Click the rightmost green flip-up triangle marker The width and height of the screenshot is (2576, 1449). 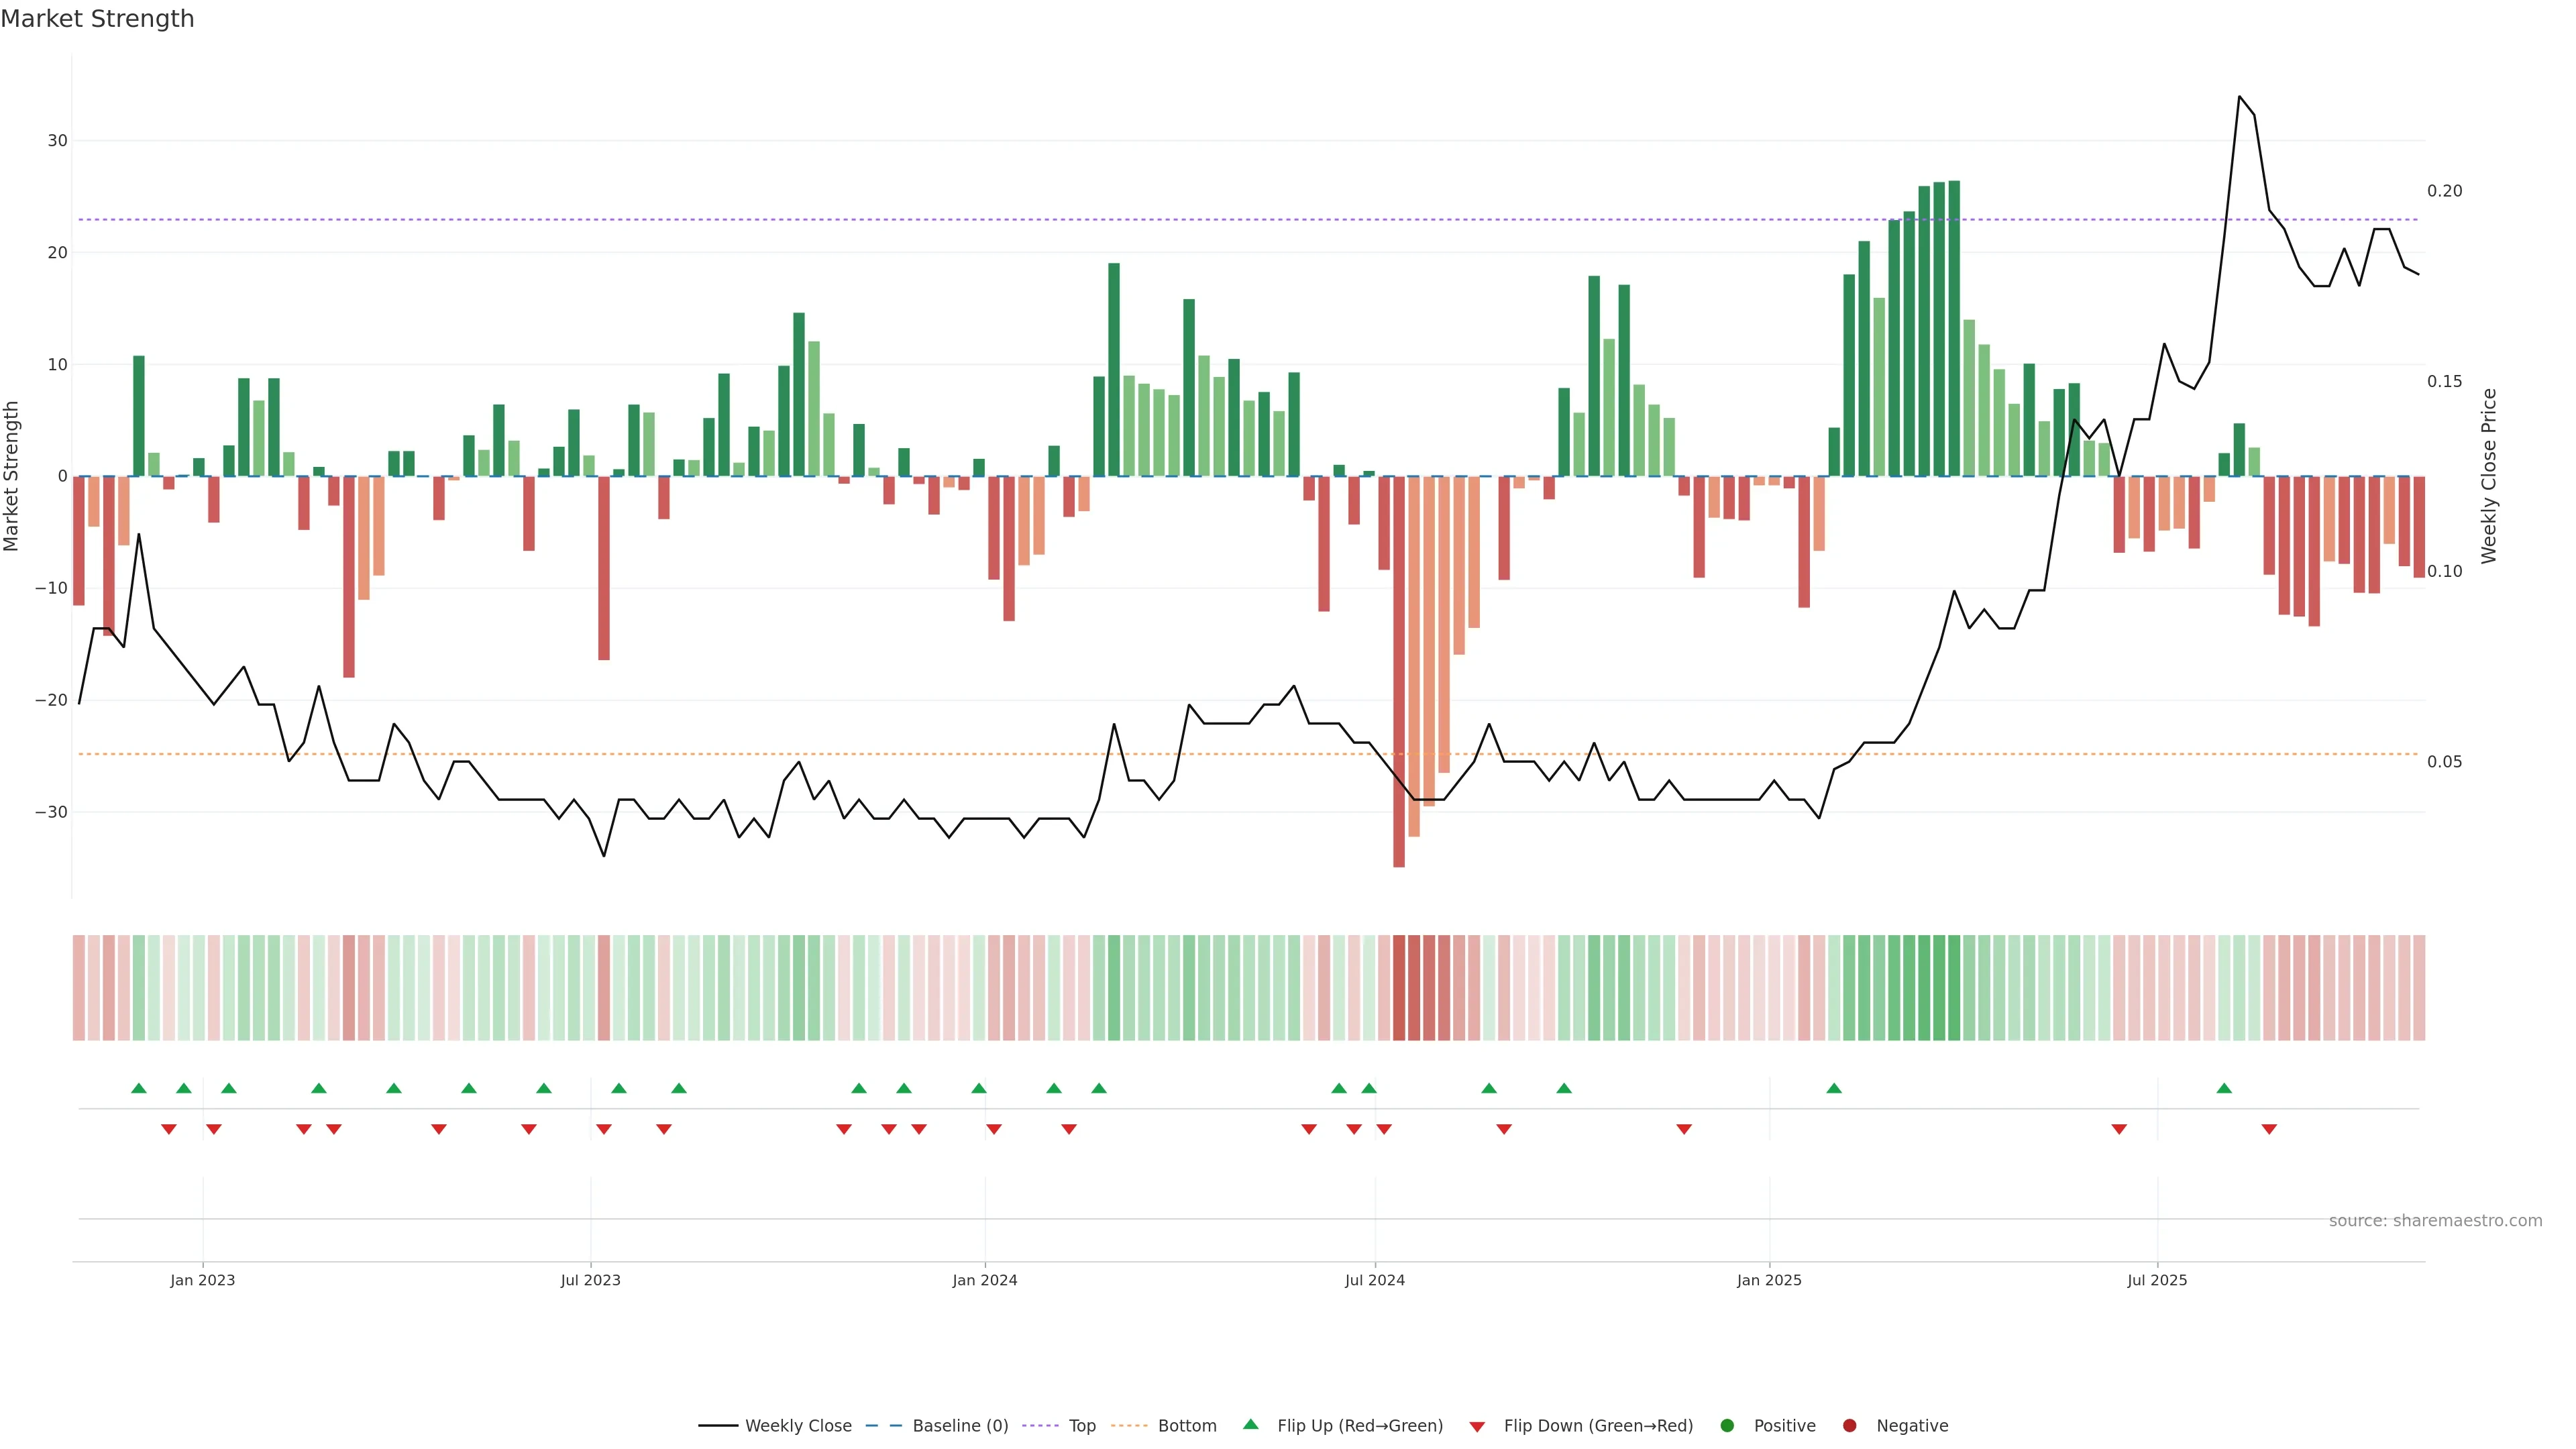(x=2224, y=1088)
